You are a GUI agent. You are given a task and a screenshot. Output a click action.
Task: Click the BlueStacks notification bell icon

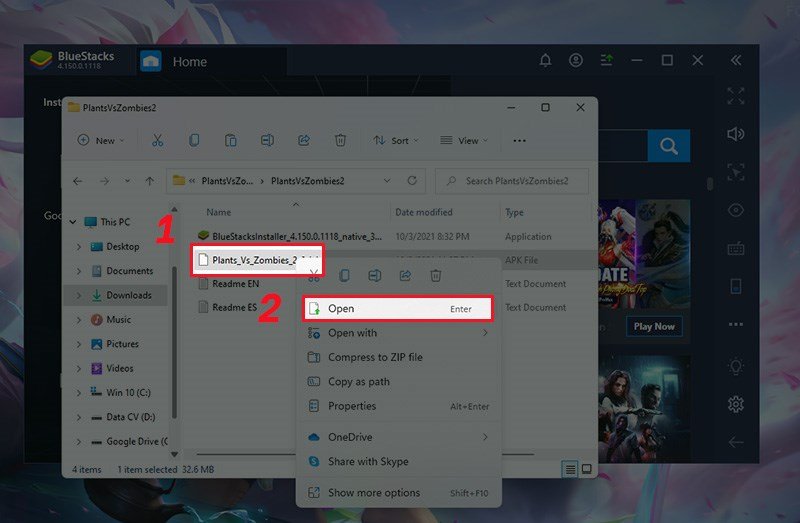click(545, 60)
